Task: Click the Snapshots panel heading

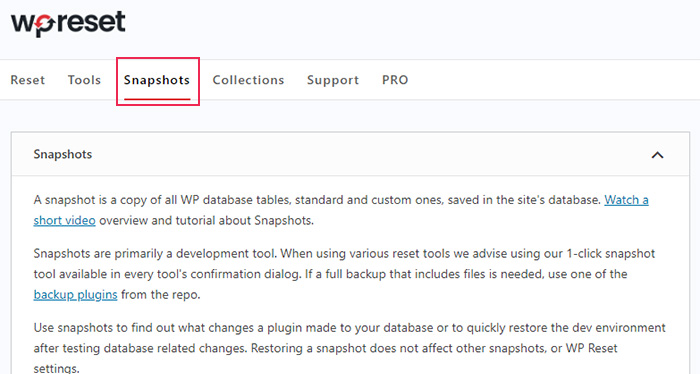Action: coord(62,154)
